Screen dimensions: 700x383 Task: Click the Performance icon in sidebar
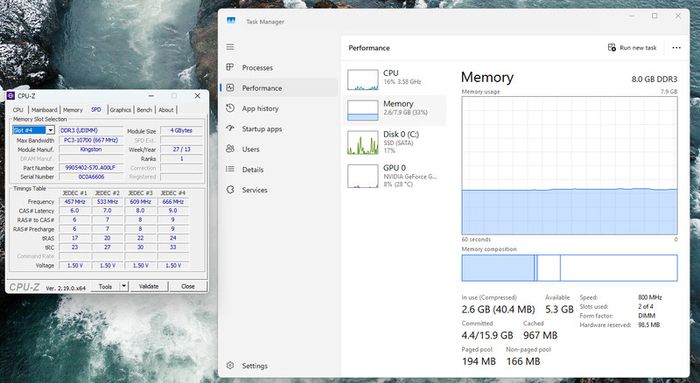tap(230, 88)
